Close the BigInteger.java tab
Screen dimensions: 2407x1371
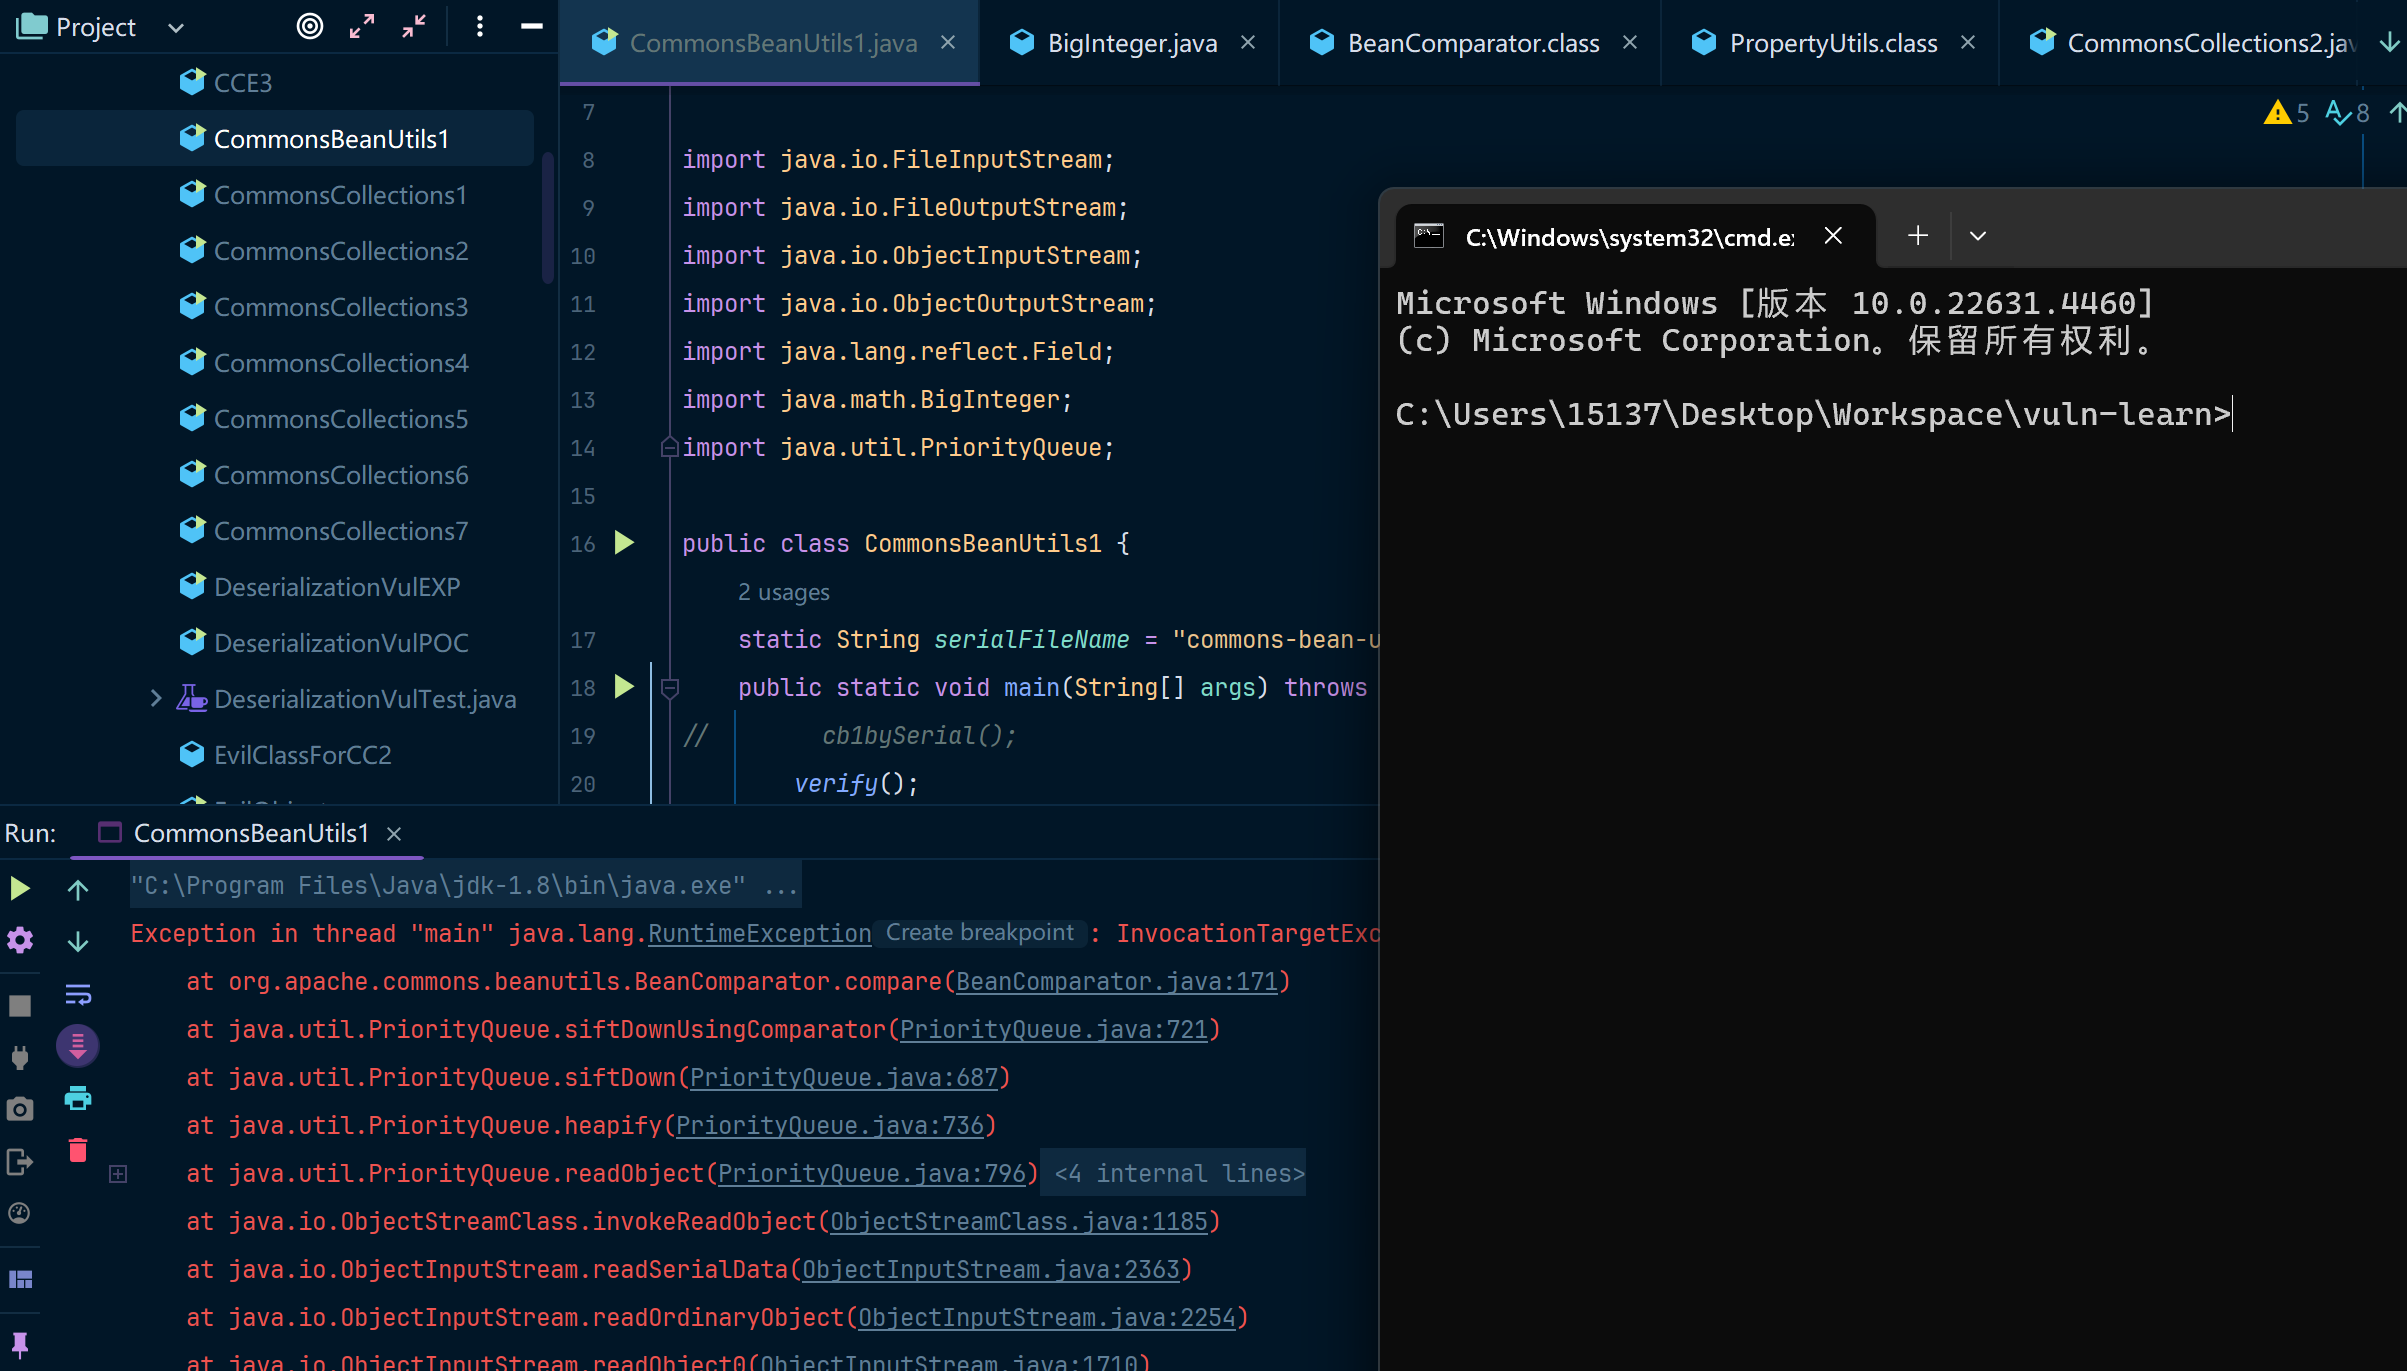pos(1248,42)
